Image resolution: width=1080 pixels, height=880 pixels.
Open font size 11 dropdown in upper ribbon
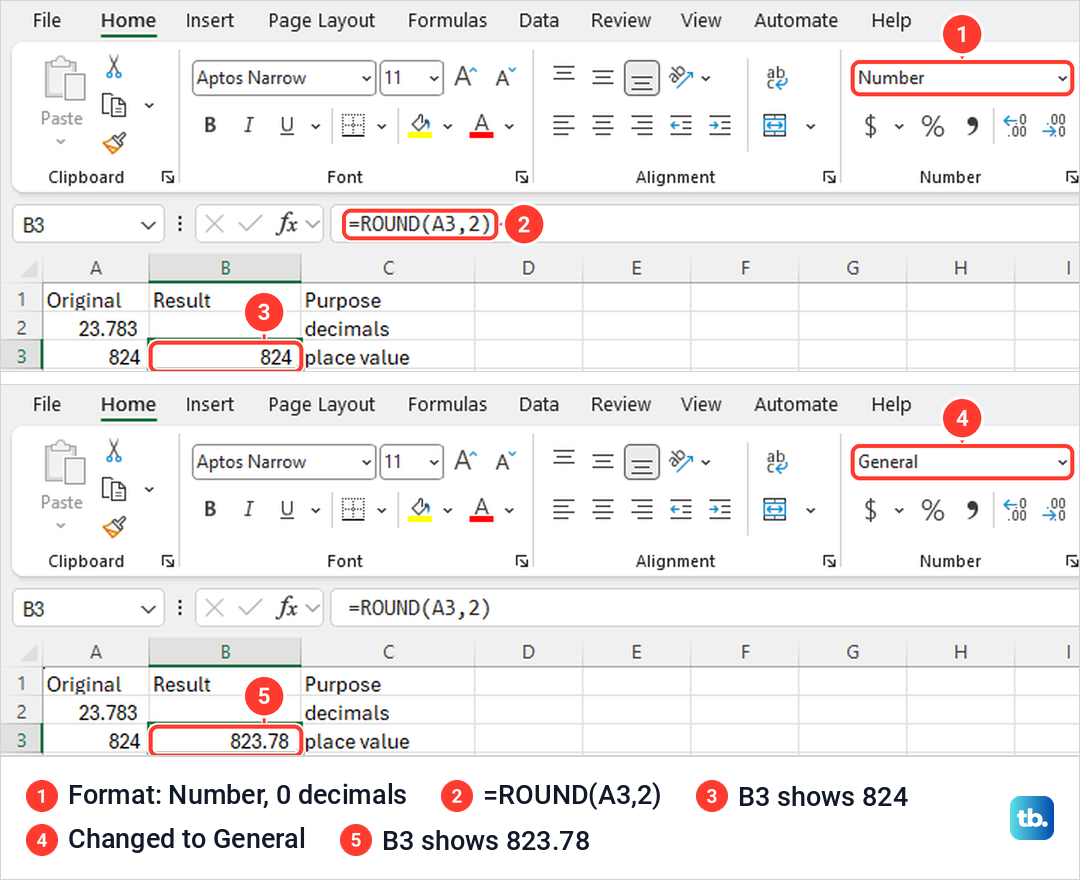click(x=434, y=78)
